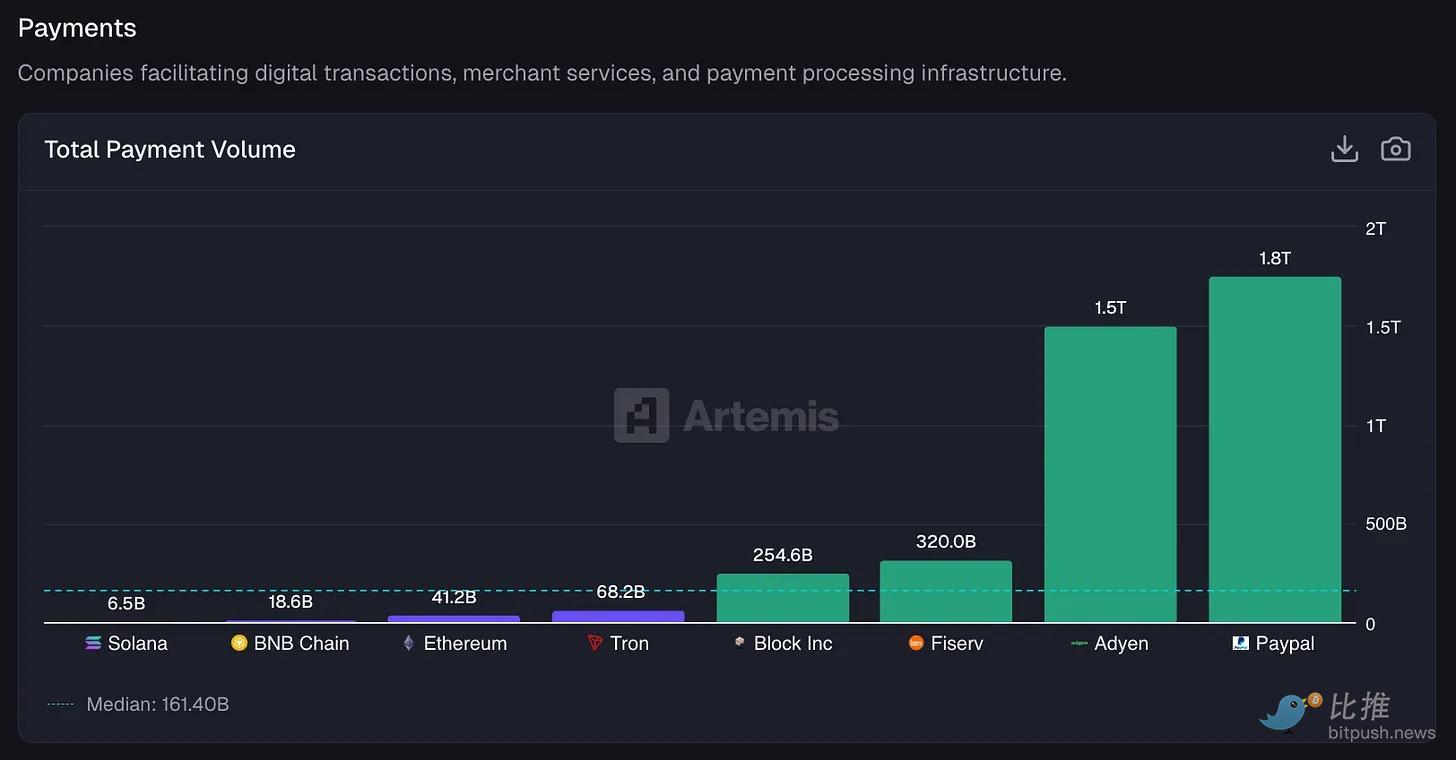Screen dimensions: 1456x760
Task: Click the bitpush.news link text
Action: coord(1379,731)
